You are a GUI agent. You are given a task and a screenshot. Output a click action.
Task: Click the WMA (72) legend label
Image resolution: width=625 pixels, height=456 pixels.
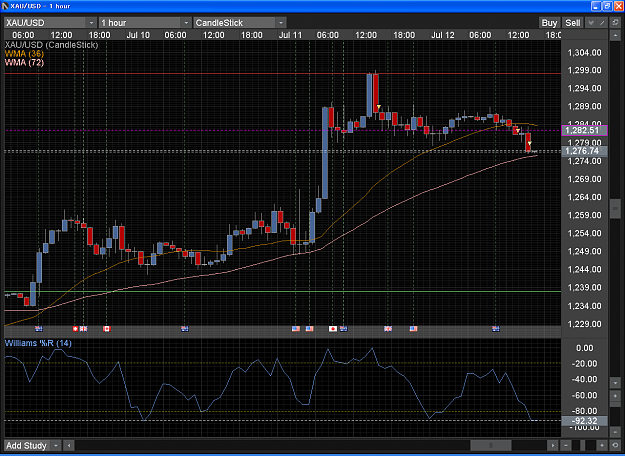click(x=24, y=63)
